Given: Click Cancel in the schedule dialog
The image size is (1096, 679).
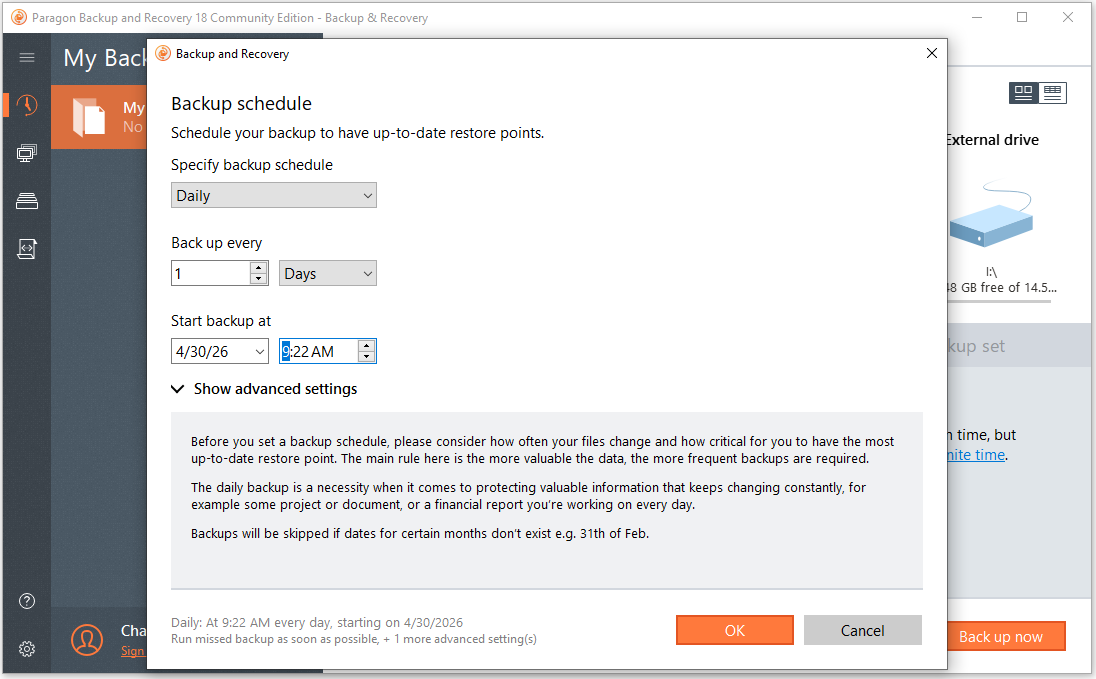Looking at the screenshot, I should [x=863, y=630].
